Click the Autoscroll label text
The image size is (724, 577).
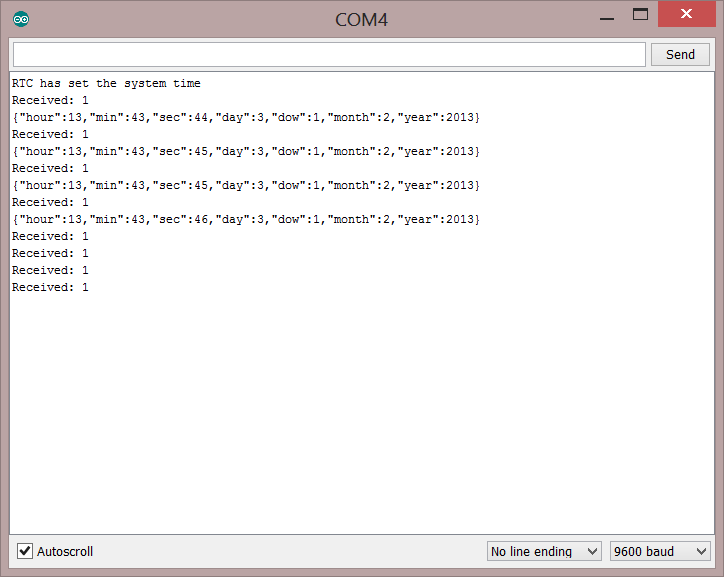(65, 551)
